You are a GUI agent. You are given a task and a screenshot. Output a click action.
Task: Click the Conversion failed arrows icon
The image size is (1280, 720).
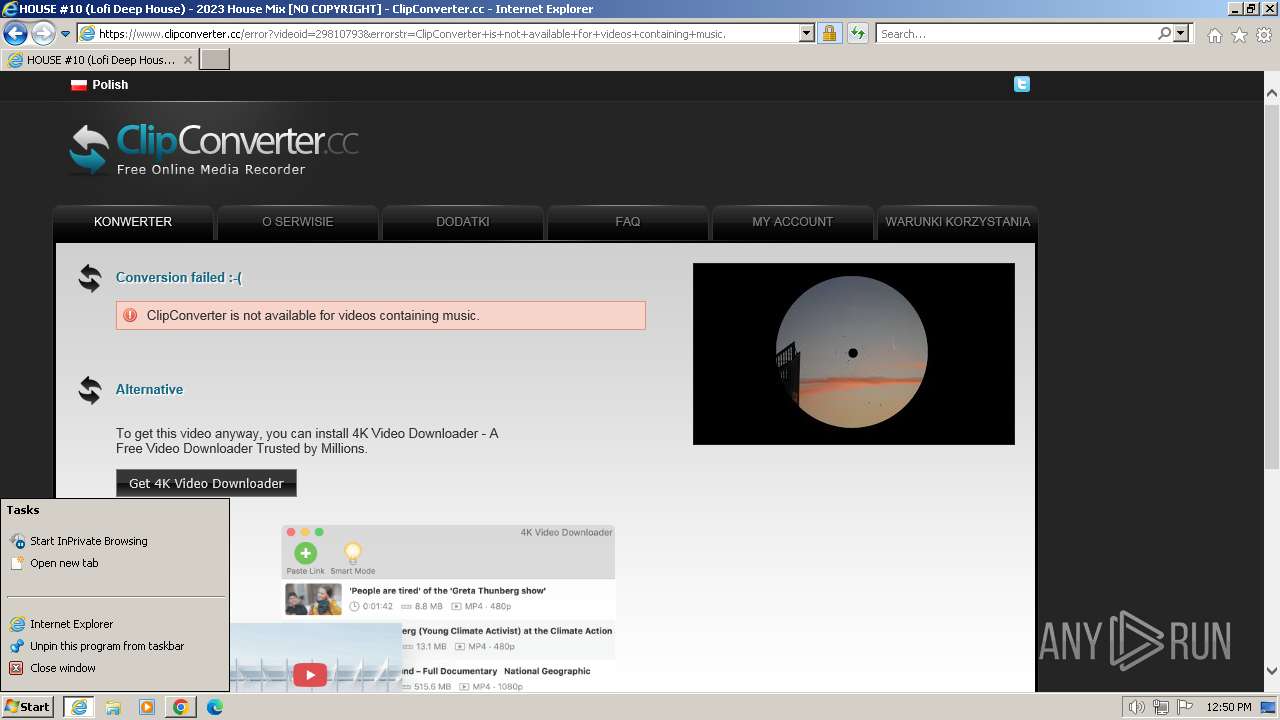pos(90,278)
